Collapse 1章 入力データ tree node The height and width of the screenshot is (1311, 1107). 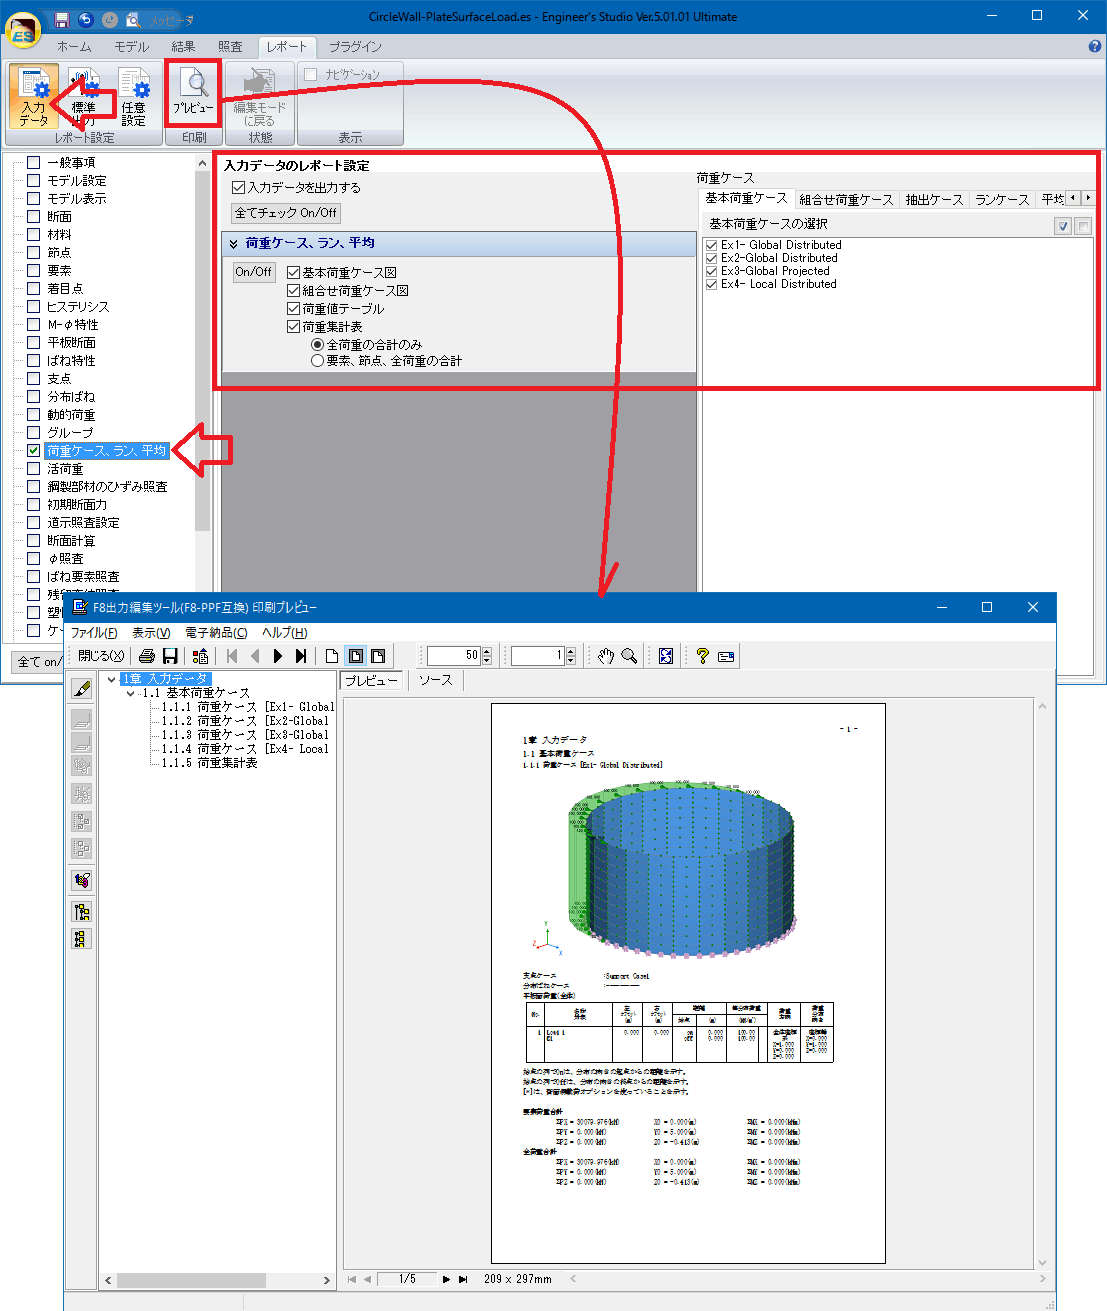coord(111,679)
